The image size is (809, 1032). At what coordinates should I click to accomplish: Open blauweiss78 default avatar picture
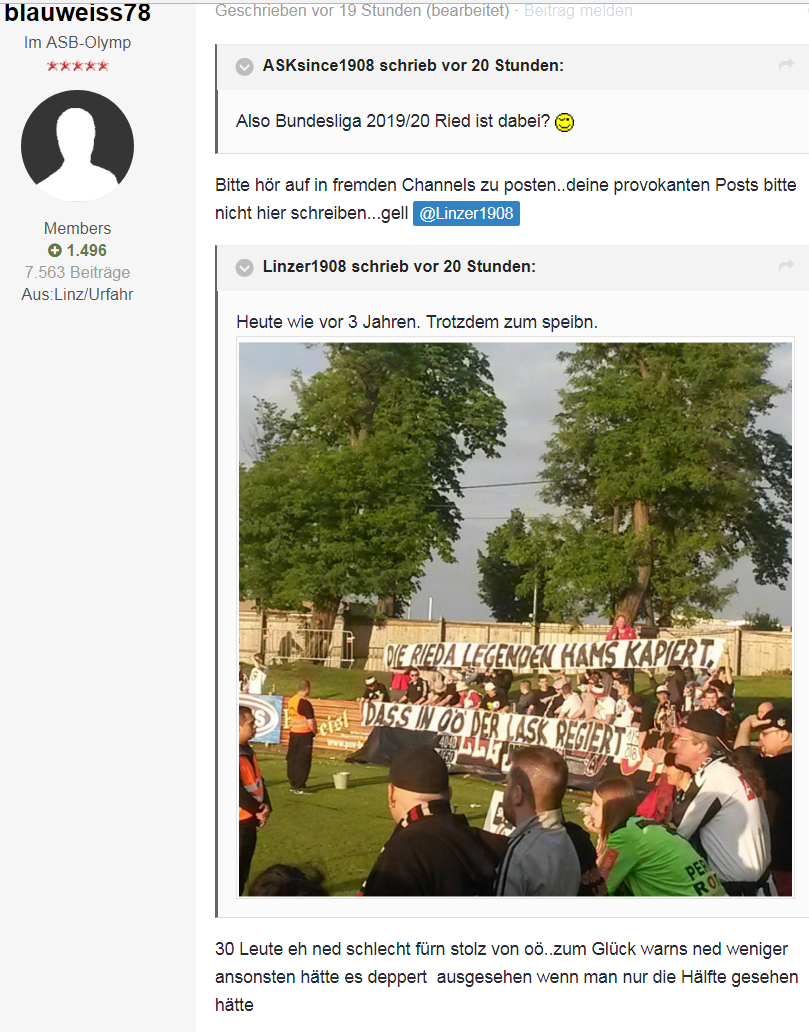click(x=78, y=146)
